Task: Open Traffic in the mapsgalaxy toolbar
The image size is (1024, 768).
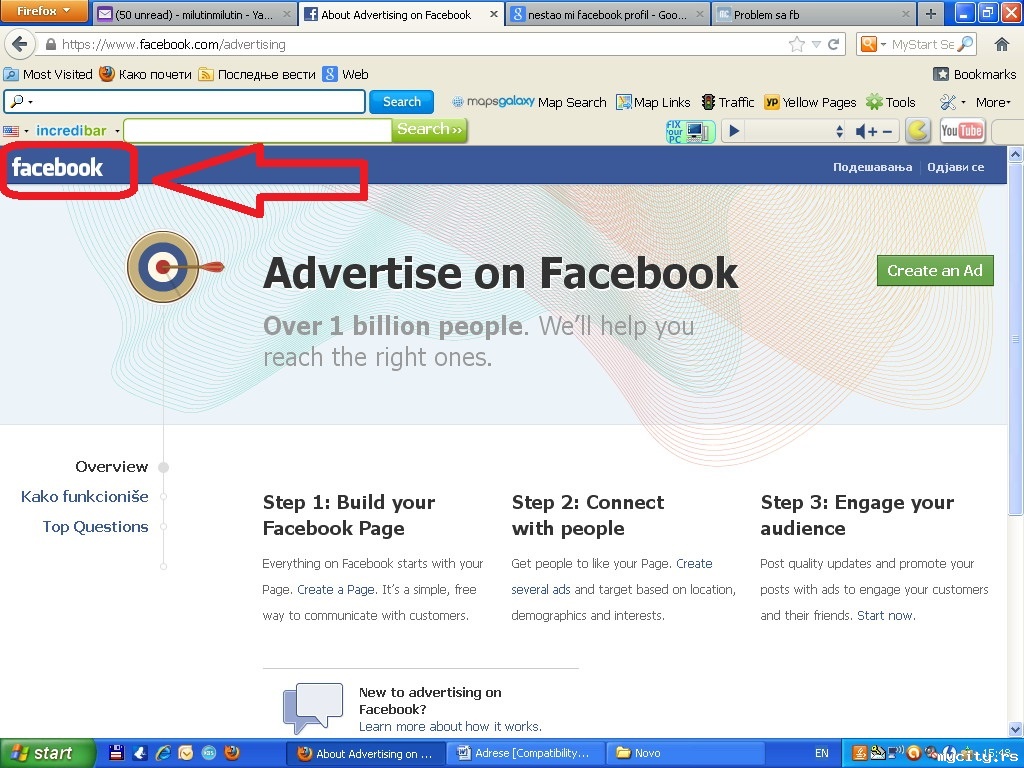Action: (x=728, y=103)
